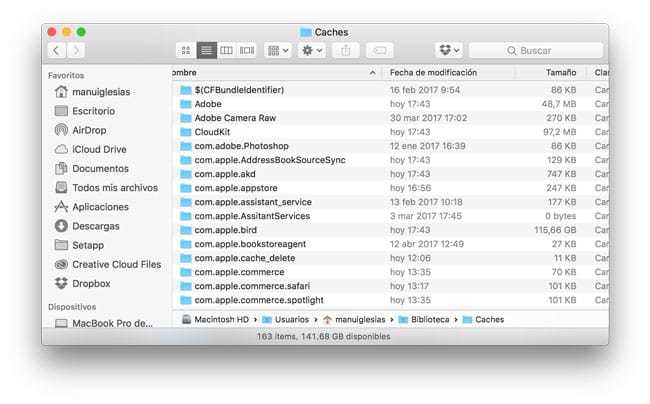Select com.apple.commerce.safari folder

[x=252, y=286]
